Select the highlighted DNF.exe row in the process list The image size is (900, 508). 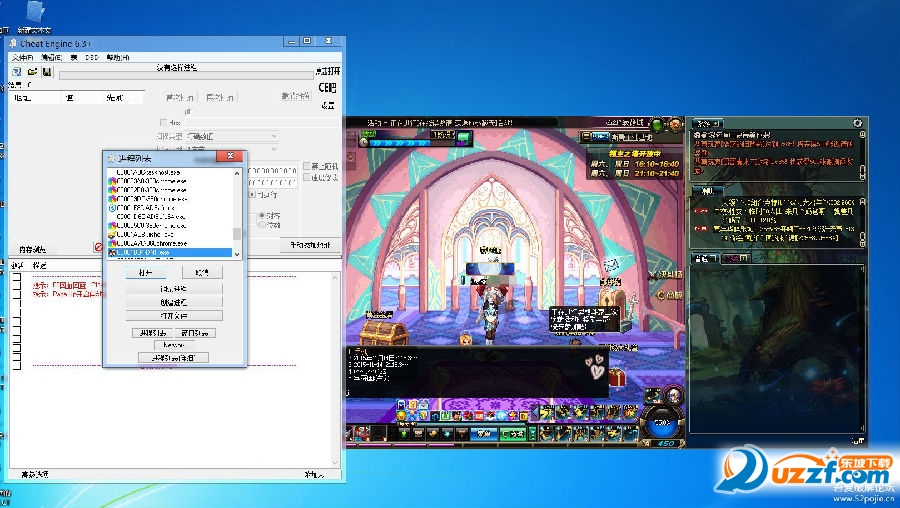(169, 253)
